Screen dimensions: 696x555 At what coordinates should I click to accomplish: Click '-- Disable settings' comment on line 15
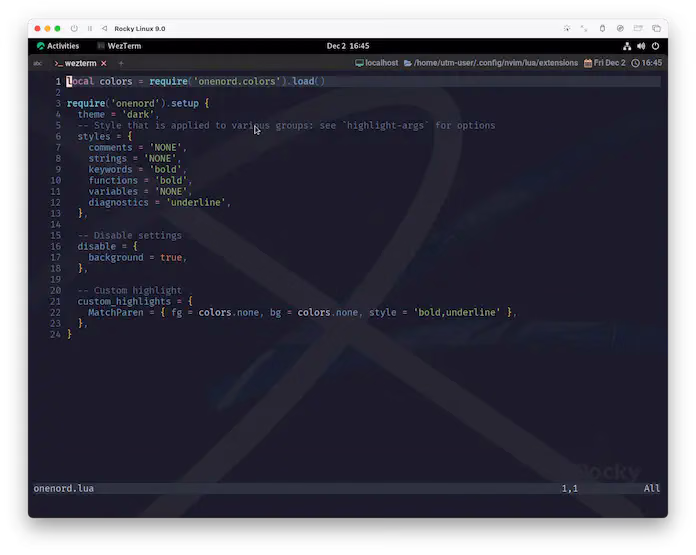pyautogui.click(x=130, y=235)
